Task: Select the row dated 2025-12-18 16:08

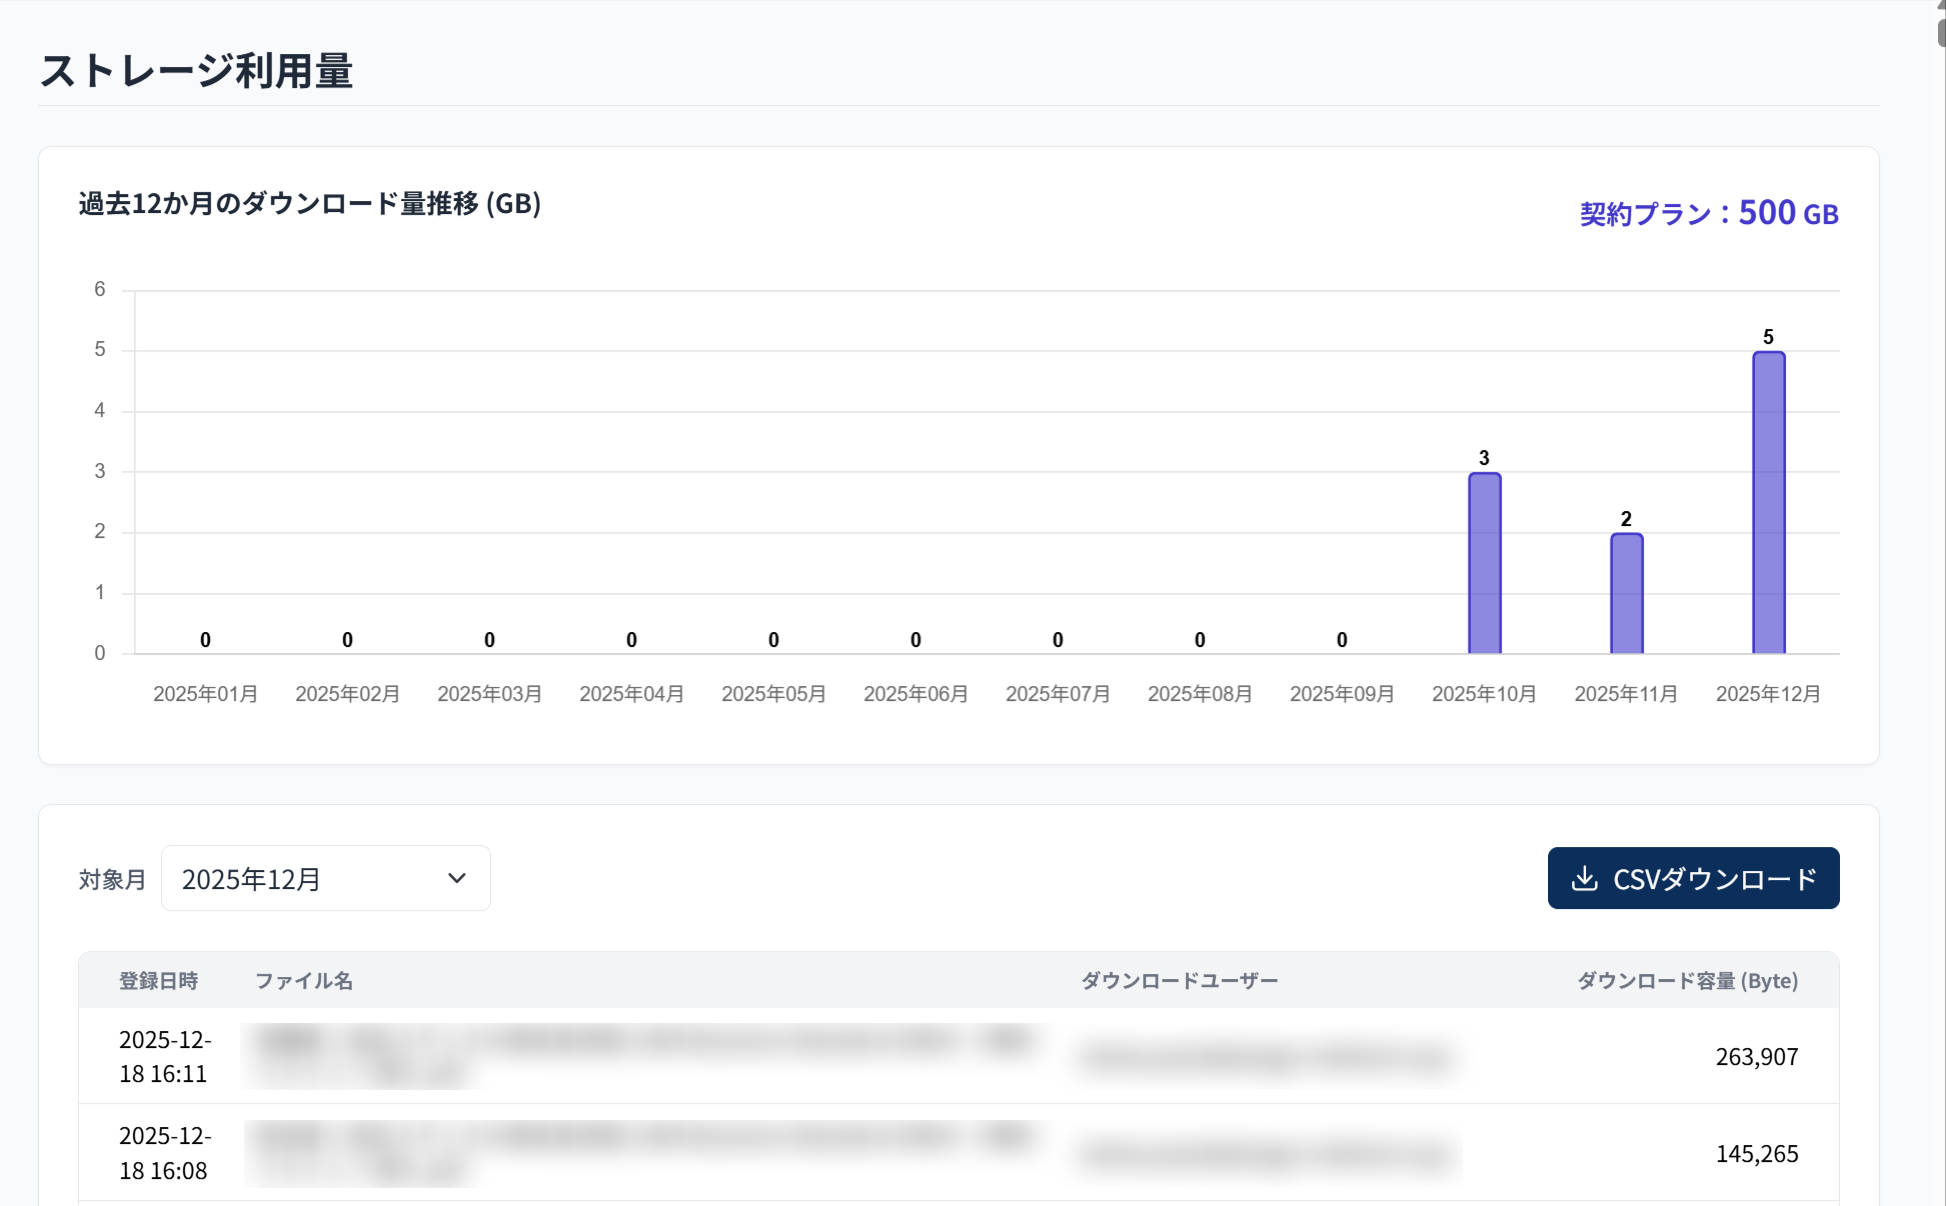Action: (x=165, y=1153)
